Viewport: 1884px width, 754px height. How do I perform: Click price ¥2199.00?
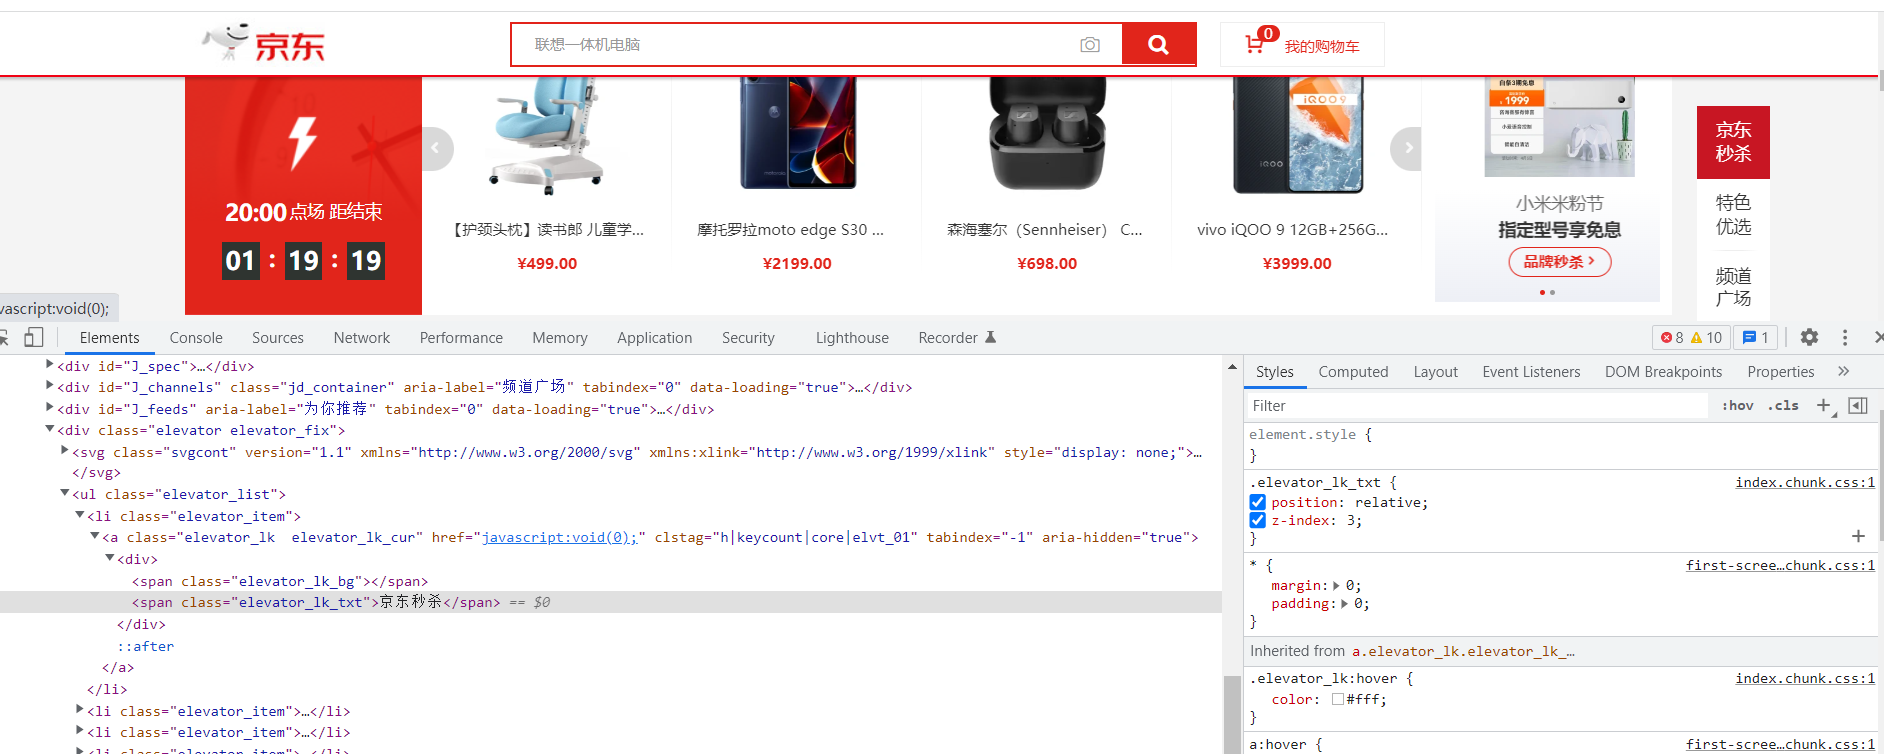797,264
